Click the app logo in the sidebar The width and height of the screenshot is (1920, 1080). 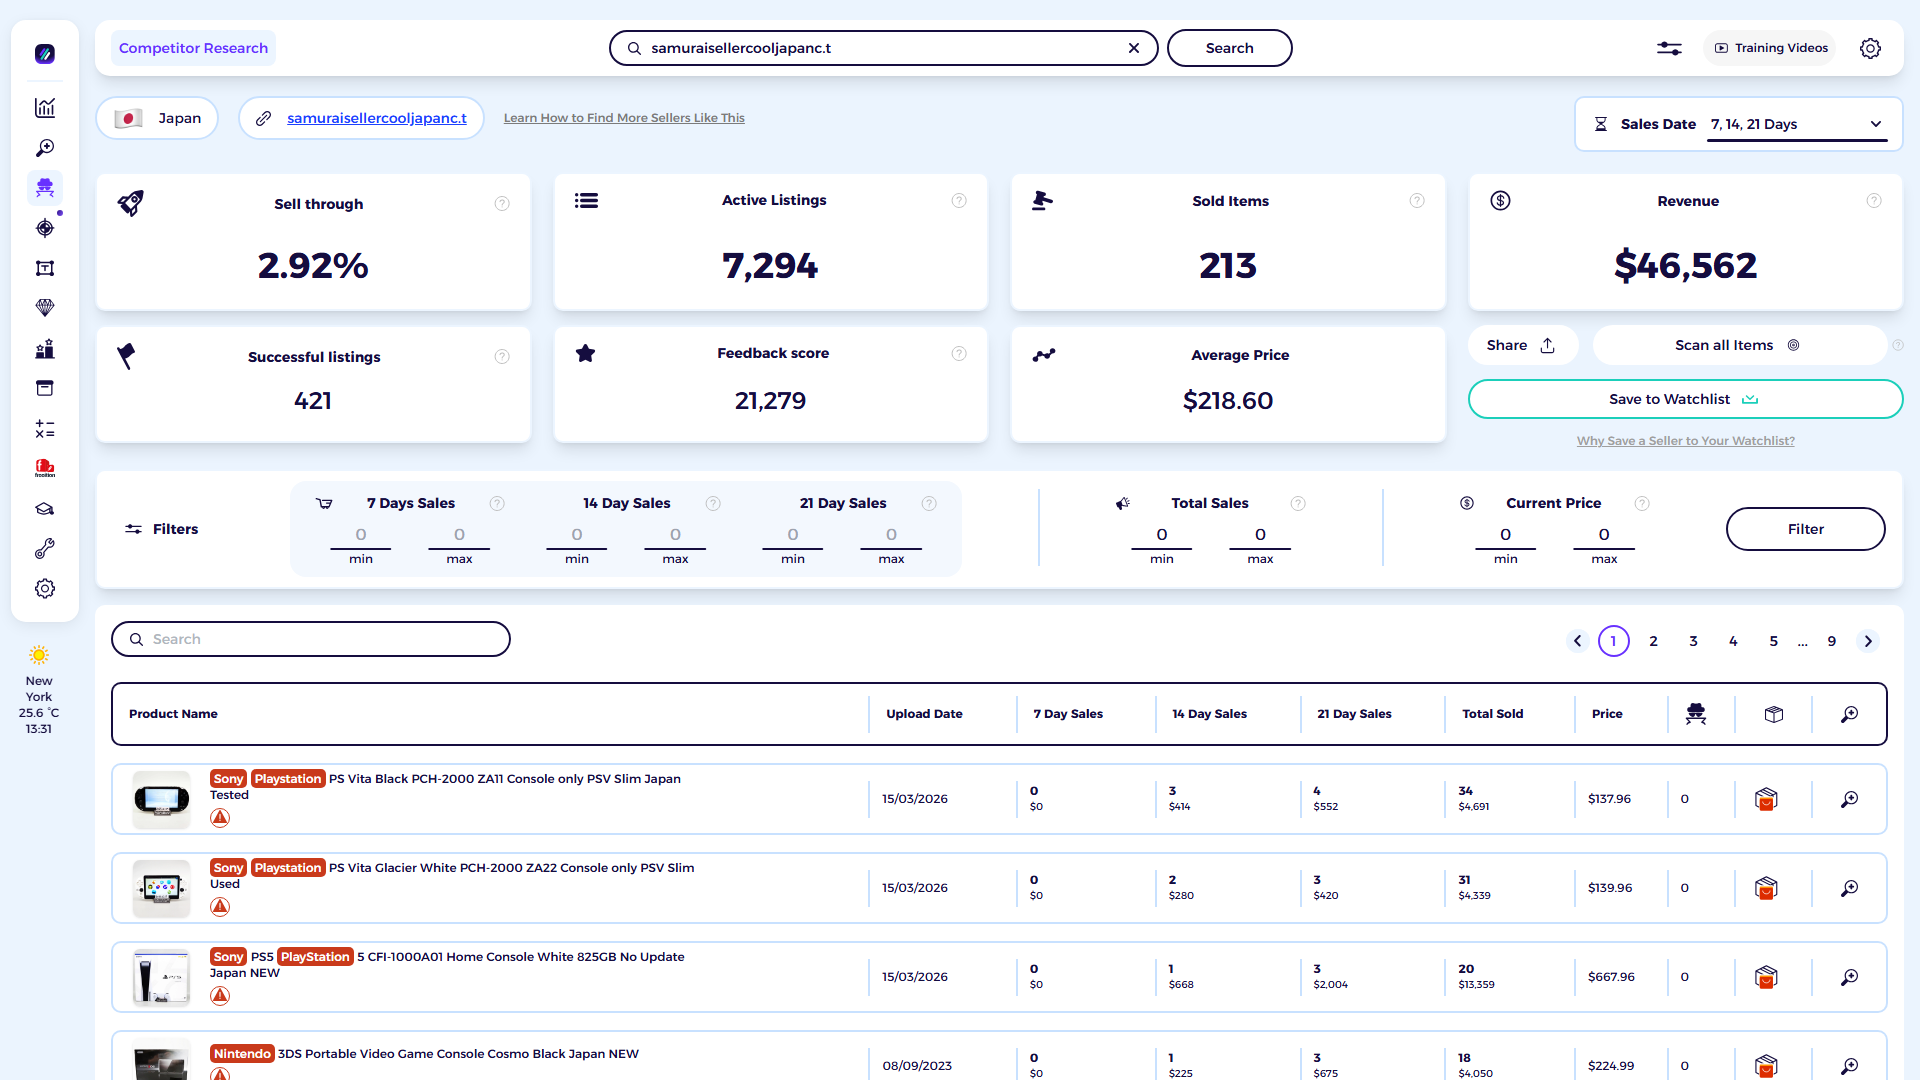(x=45, y=54)
